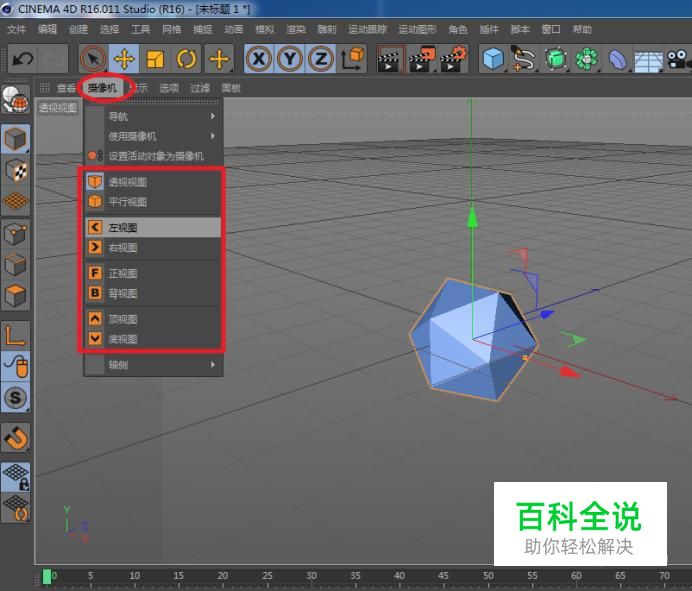Switch to 顶视图 top view
This screenshot has width=692, height=591.
click(153, 319)
